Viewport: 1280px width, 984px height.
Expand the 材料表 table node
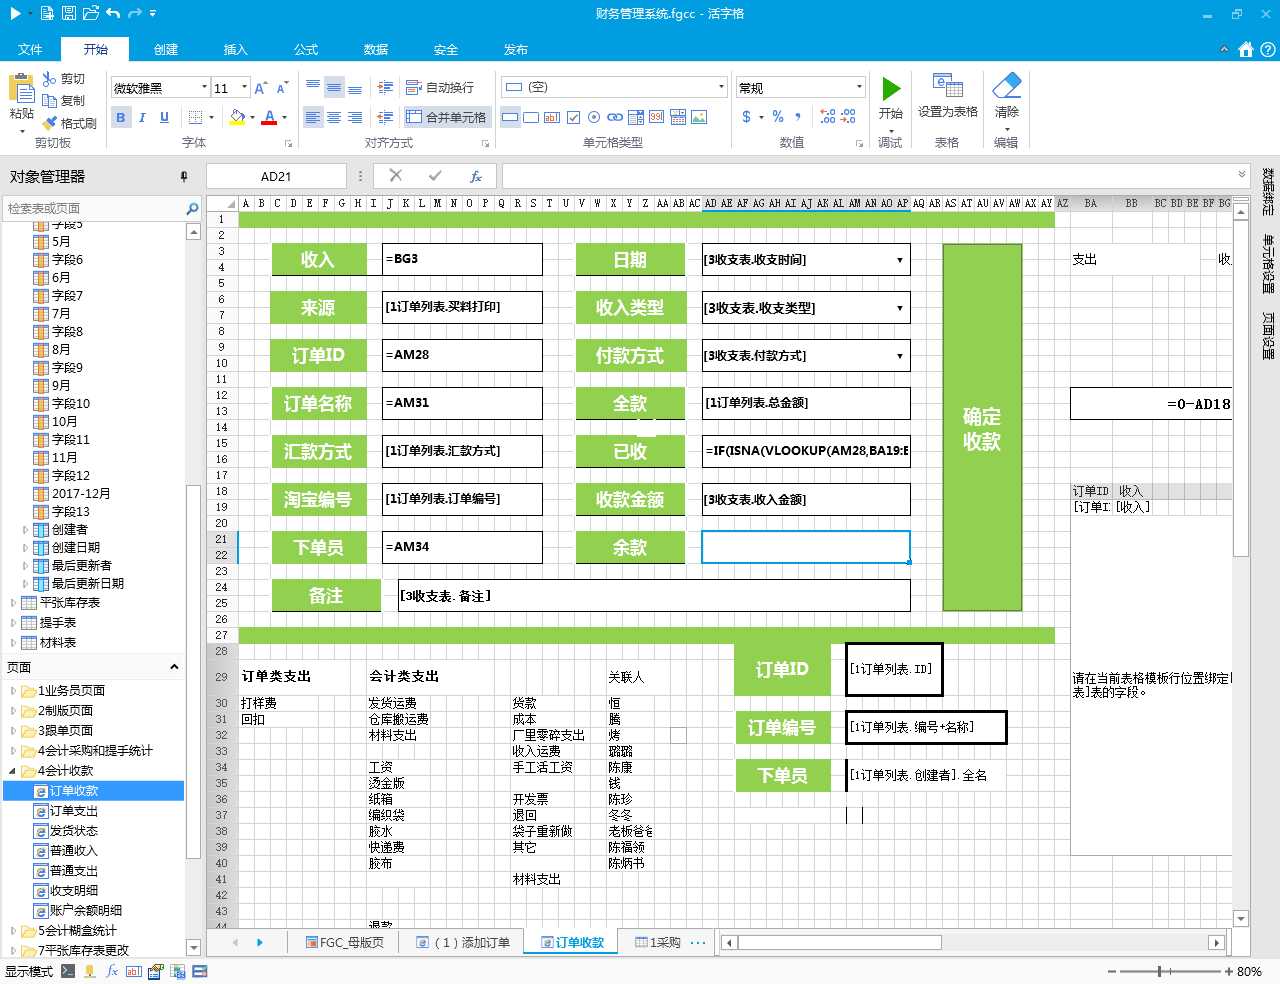(13, 643)
